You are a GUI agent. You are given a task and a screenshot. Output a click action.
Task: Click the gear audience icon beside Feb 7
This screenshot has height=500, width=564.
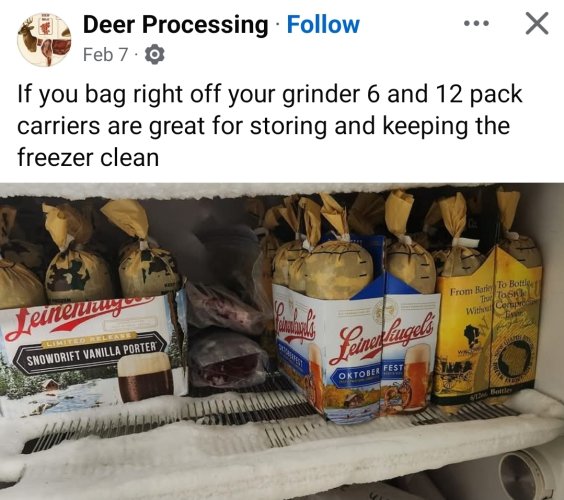tap(154, 55)
